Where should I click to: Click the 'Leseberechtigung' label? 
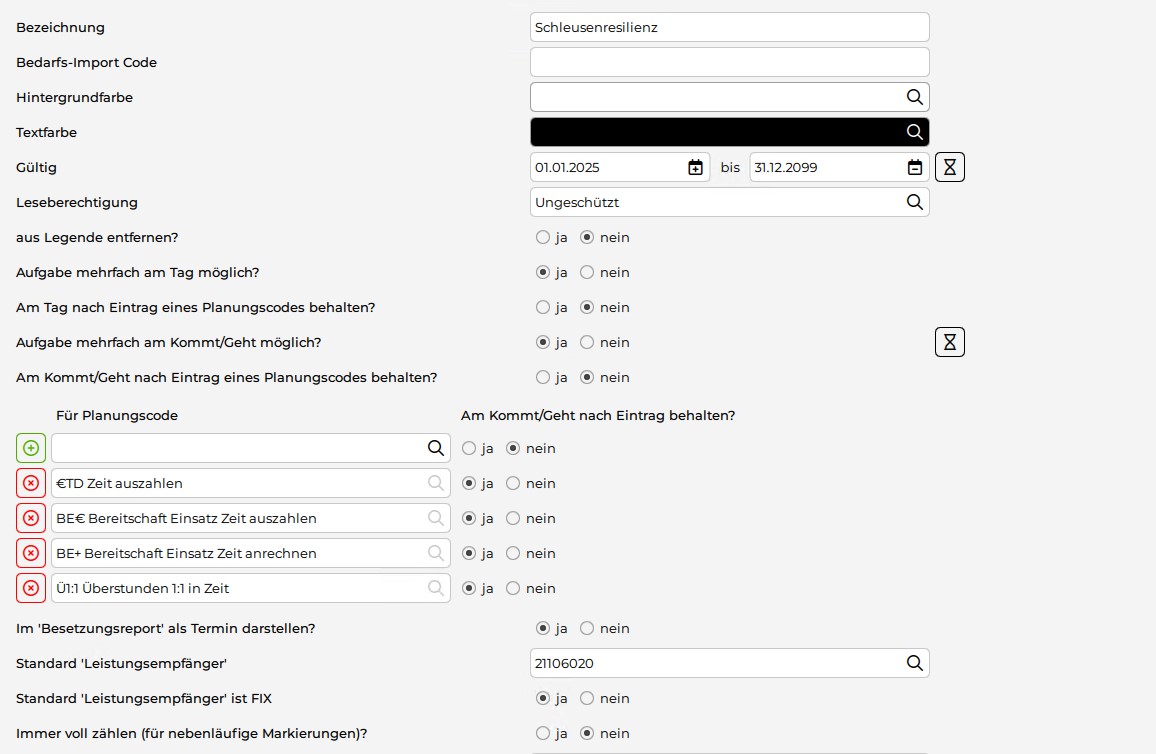point(77,203)
